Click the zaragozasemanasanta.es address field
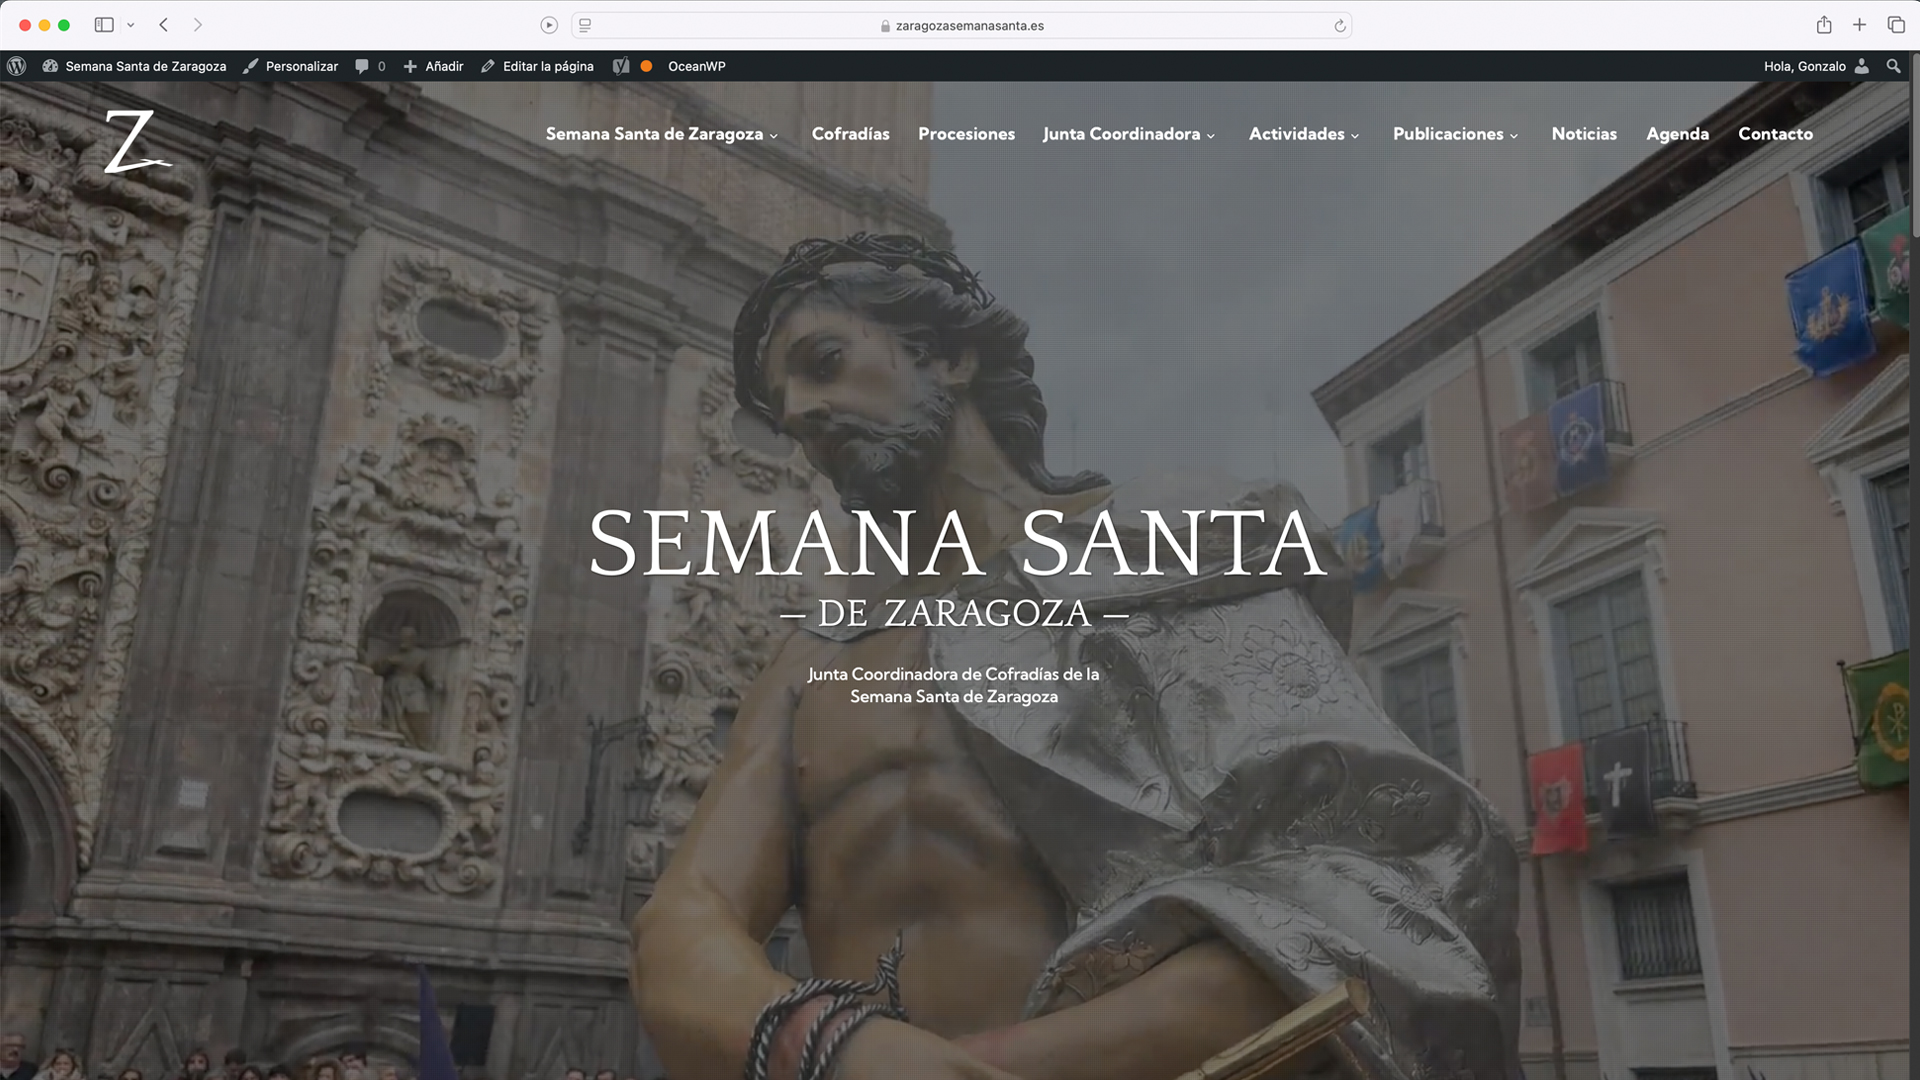This screenshot has height=1080, width=1920. click(x=961, y=26)
